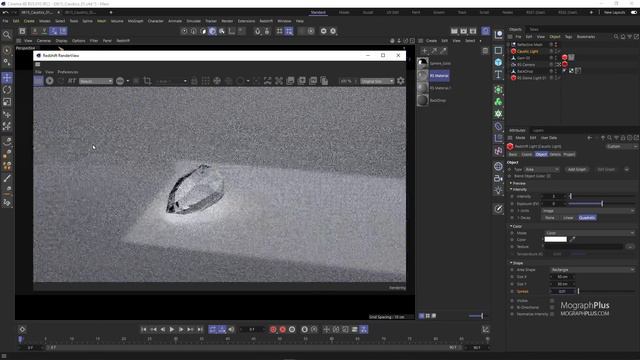This screenshot has width=640, height=360.
Task: Switch to the Details tab in attributes
Action: 555,155
